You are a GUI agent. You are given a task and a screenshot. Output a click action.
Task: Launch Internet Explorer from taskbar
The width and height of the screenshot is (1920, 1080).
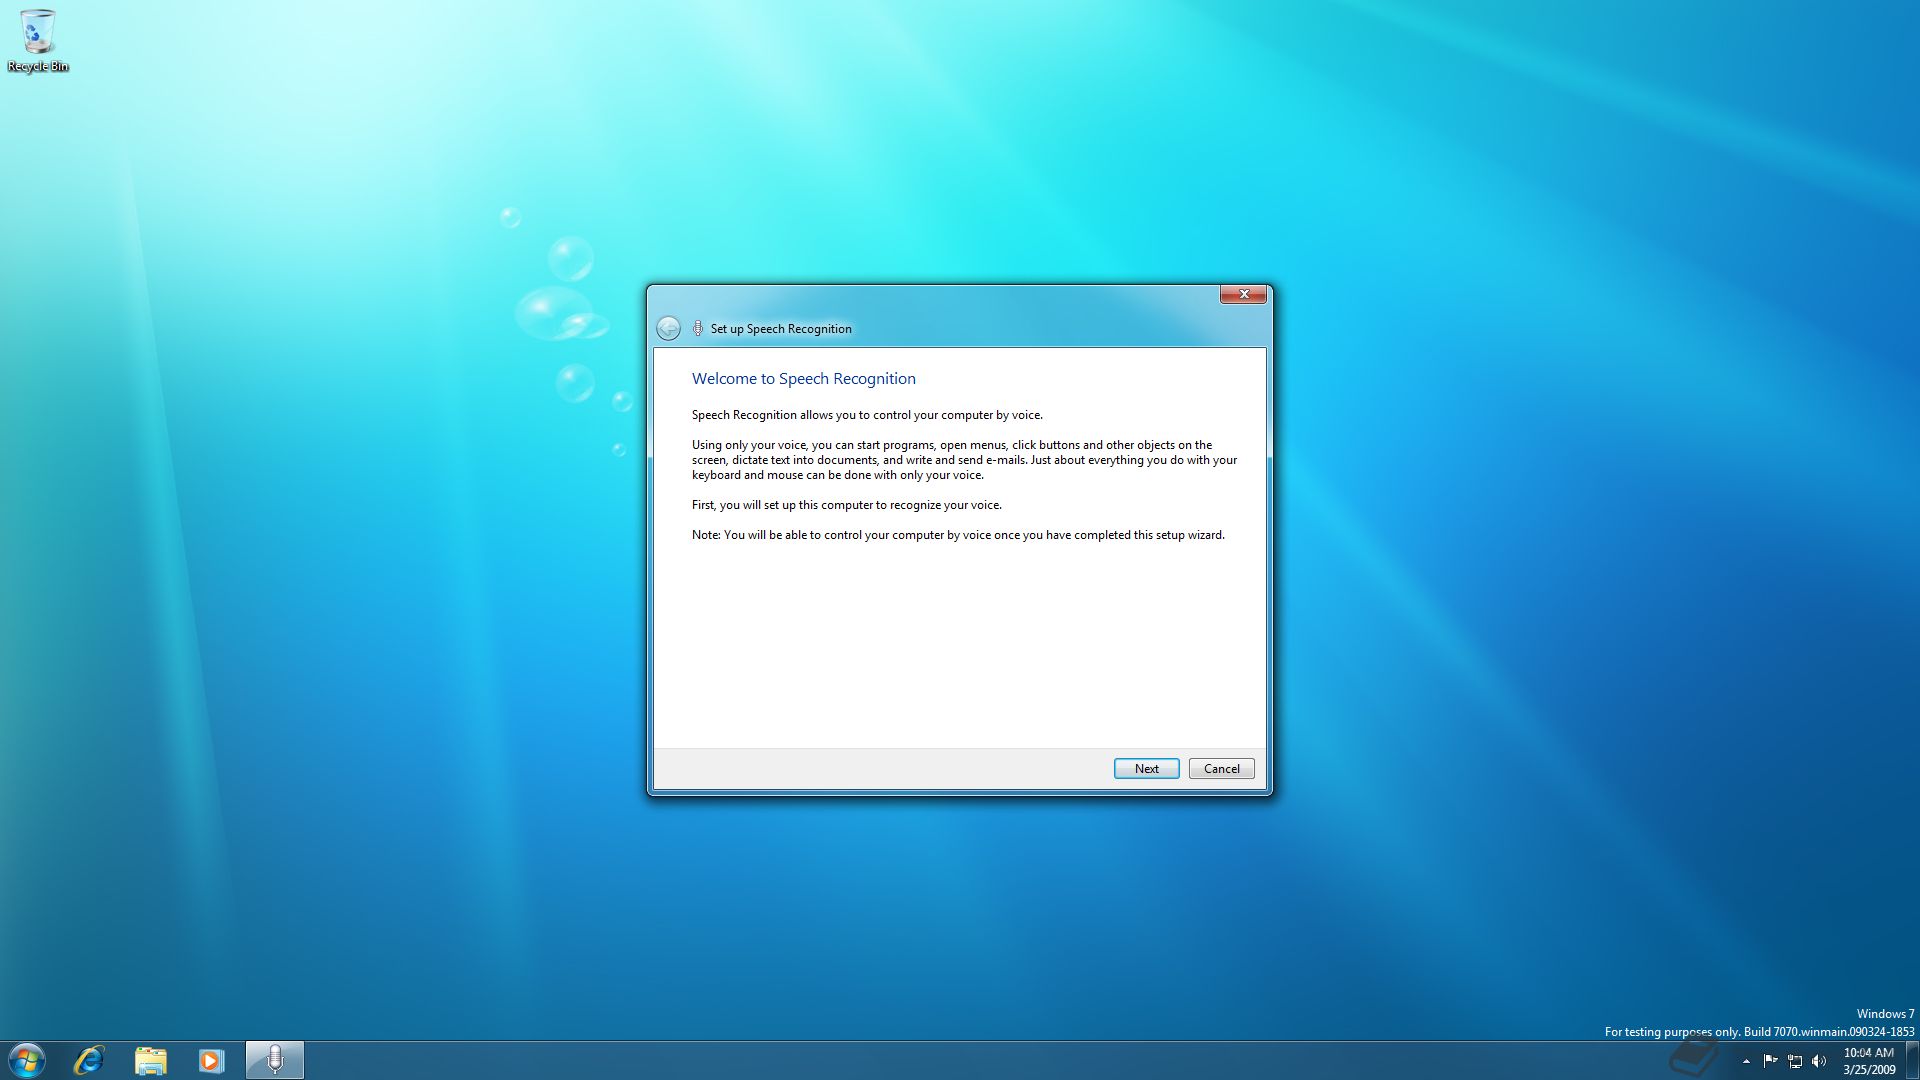[89, 1060]
